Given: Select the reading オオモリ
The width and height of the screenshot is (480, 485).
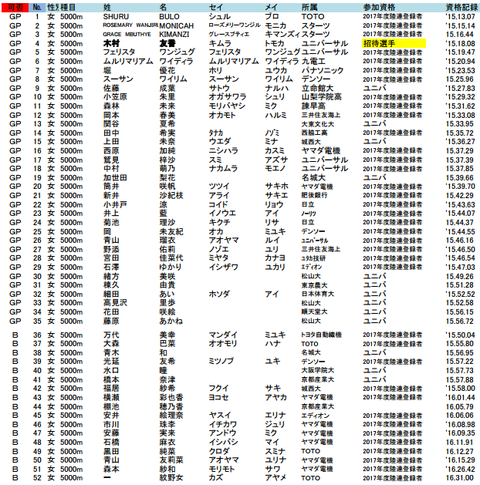Looking at the screenshot, I should (x=223, y=344).
